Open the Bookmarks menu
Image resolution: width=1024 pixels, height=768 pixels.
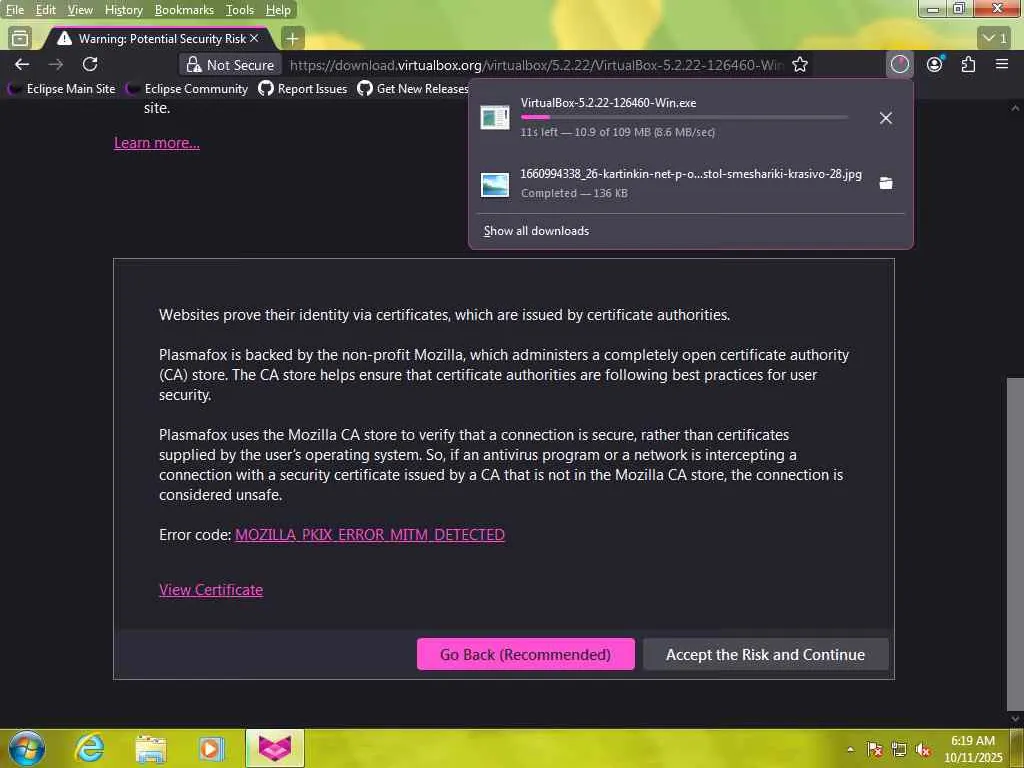(184, 10)
